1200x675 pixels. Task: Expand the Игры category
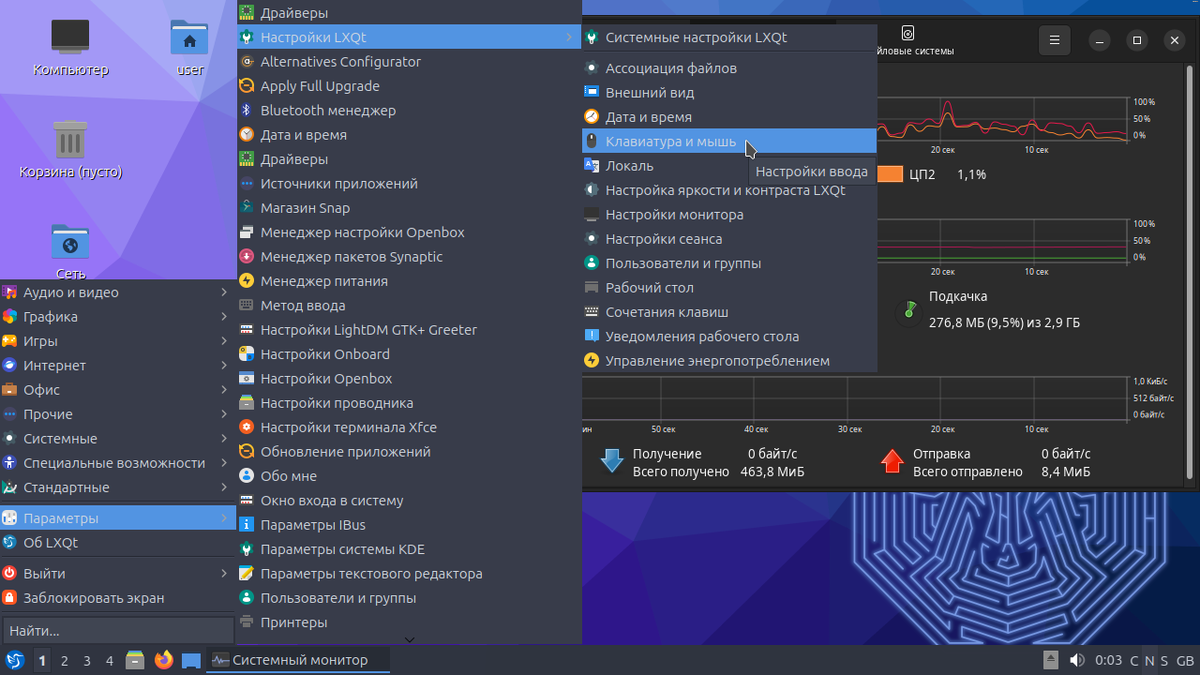click(x=118, y=341)
